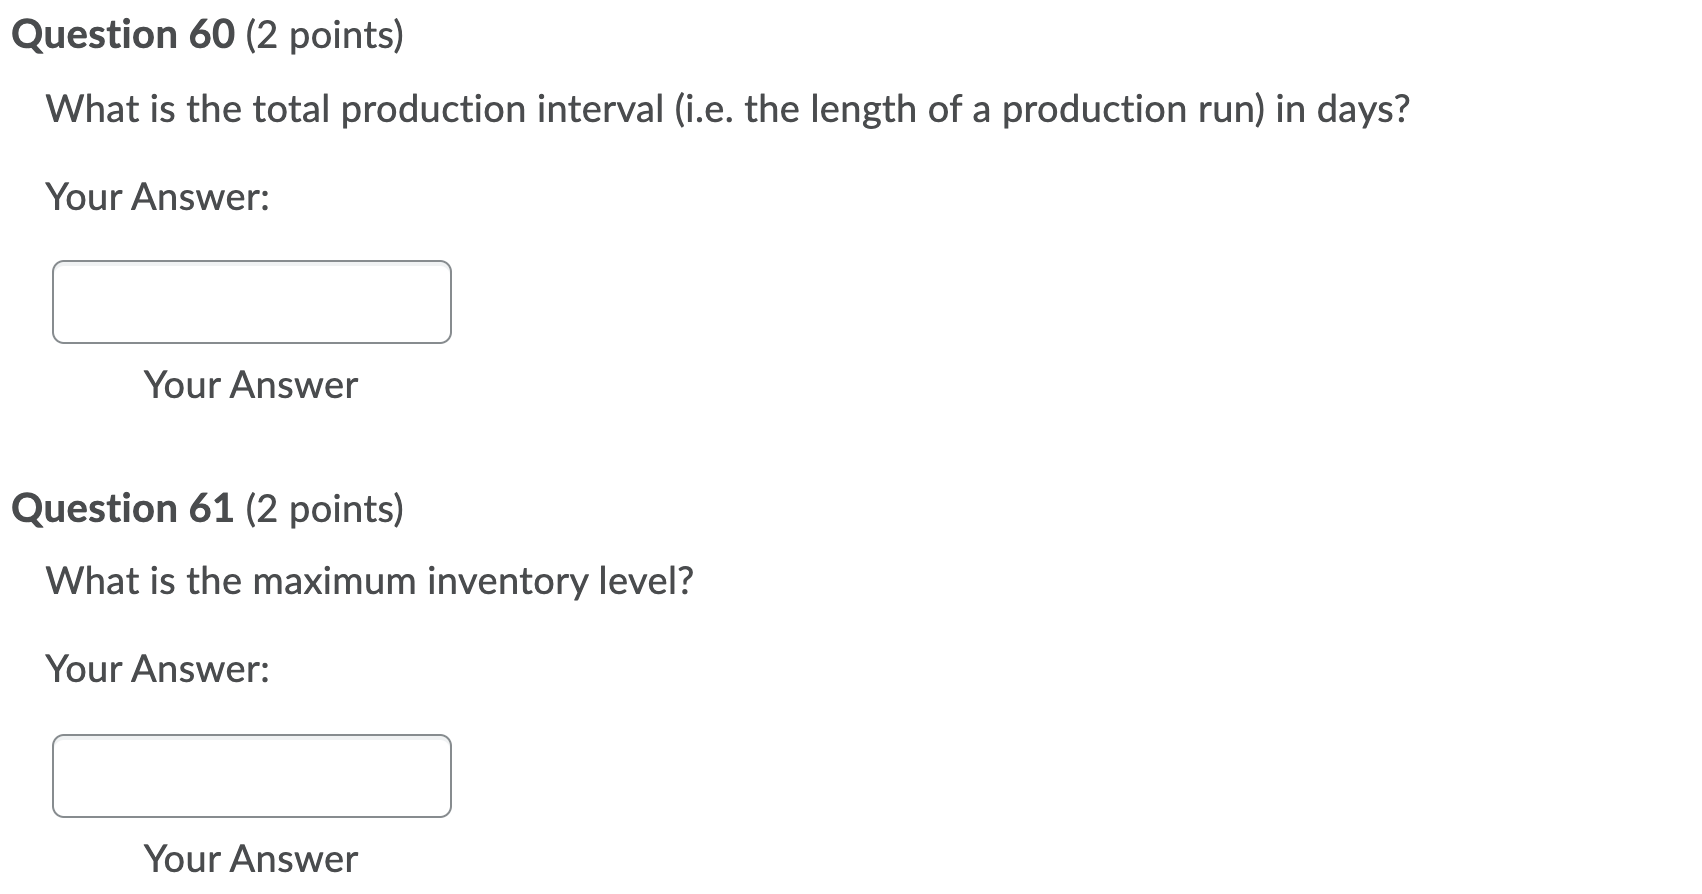Click inside the maximum inventory level answer box
The height and width of the screenshot is (894, 1702).
click(250, 775)
